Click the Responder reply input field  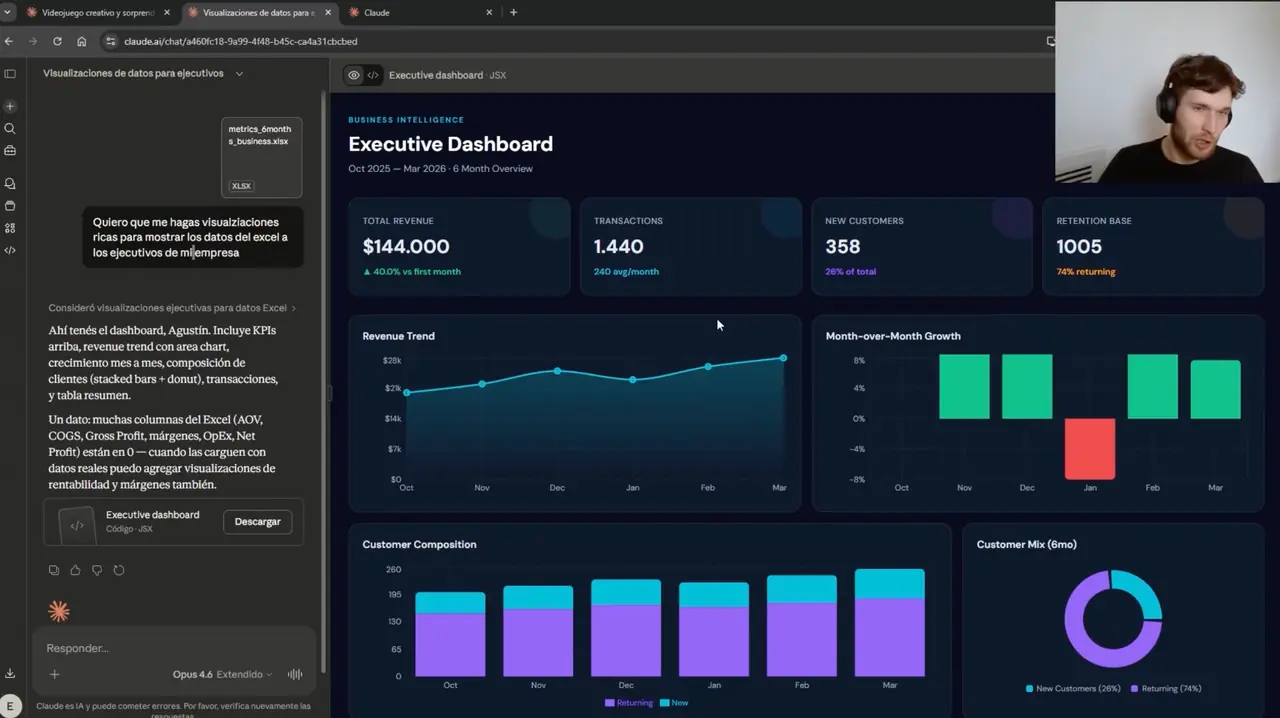(175, 648)
